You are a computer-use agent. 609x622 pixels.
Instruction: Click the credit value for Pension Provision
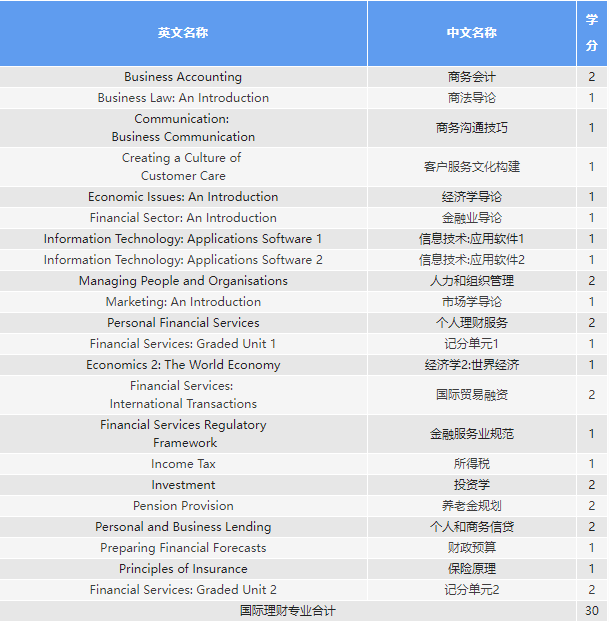(592, 506)
